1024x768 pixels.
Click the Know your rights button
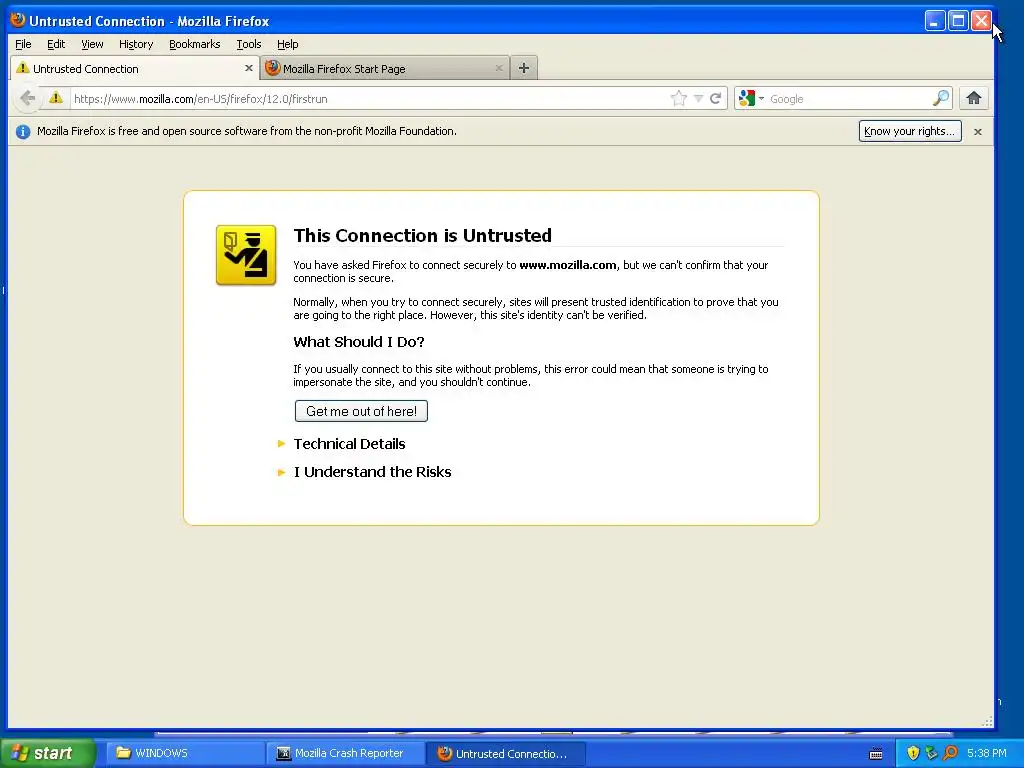910,131
